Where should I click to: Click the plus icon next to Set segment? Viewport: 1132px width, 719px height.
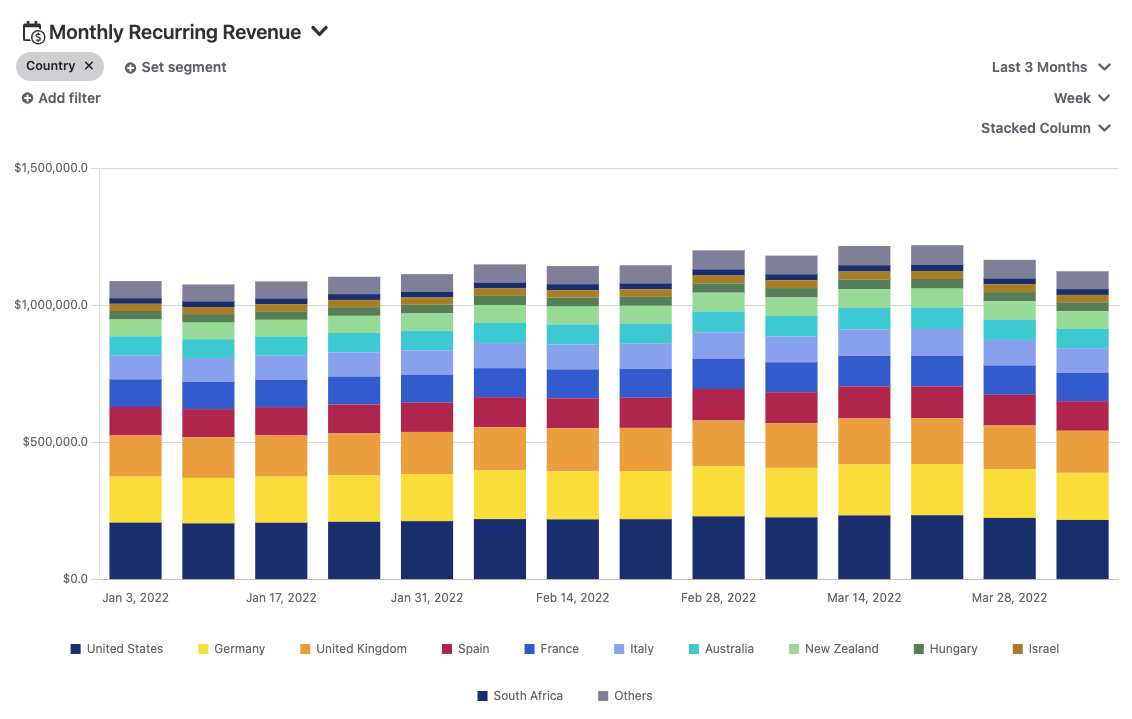[x=131, y=68]
